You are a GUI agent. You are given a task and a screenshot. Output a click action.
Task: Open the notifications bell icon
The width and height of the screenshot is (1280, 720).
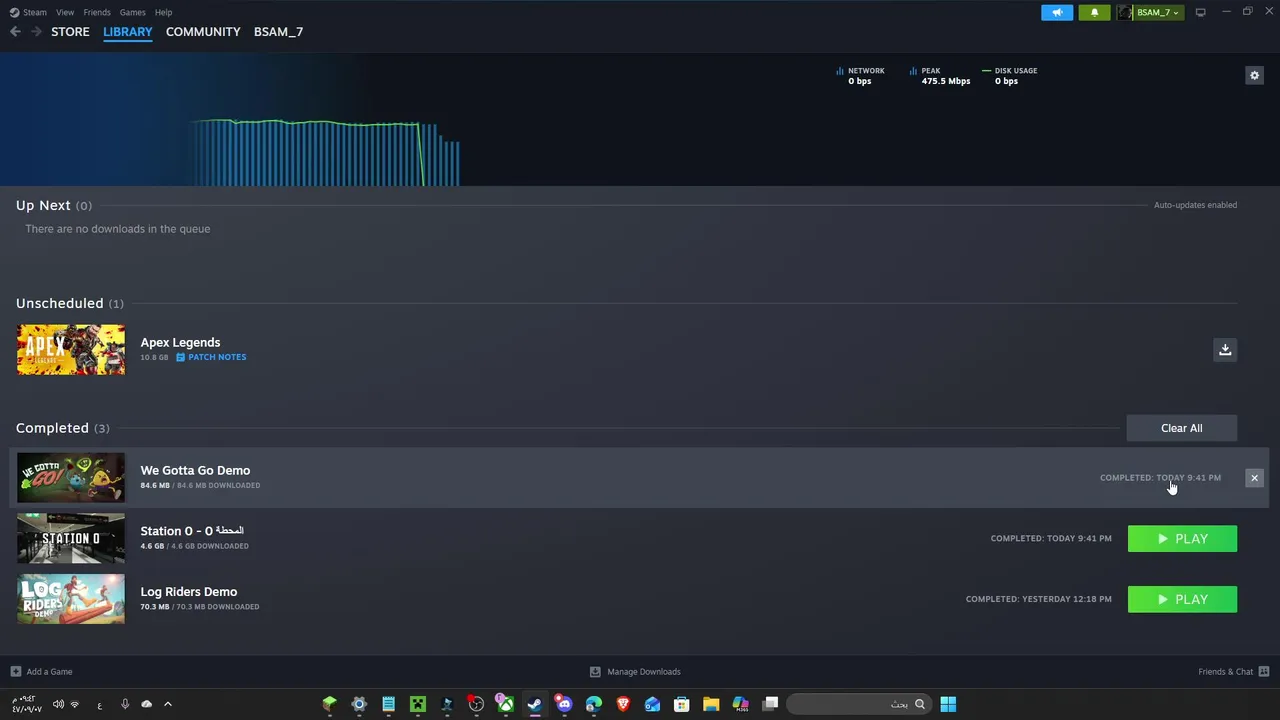(1094, 12)
